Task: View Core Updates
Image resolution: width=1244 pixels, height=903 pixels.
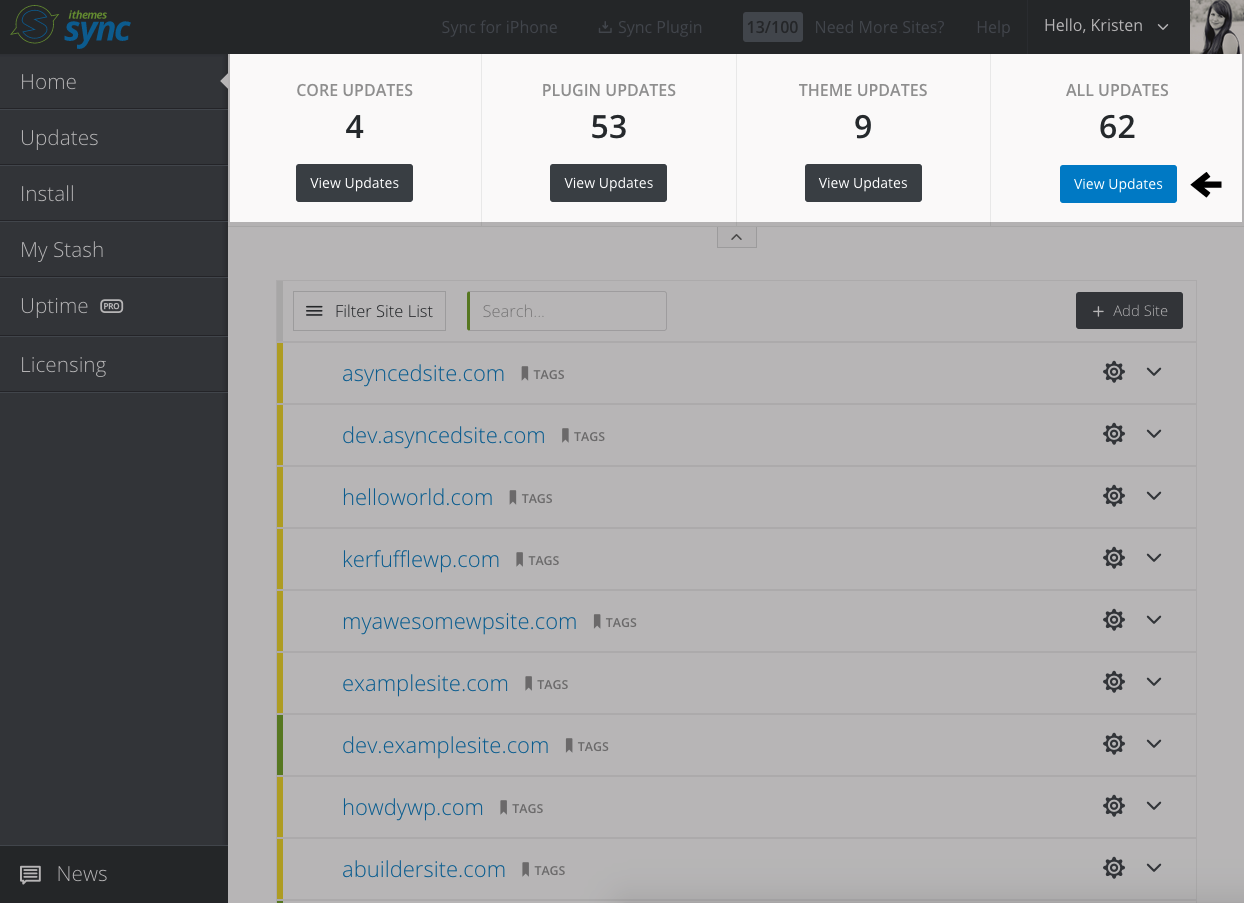Action: [x=354, y=183]
